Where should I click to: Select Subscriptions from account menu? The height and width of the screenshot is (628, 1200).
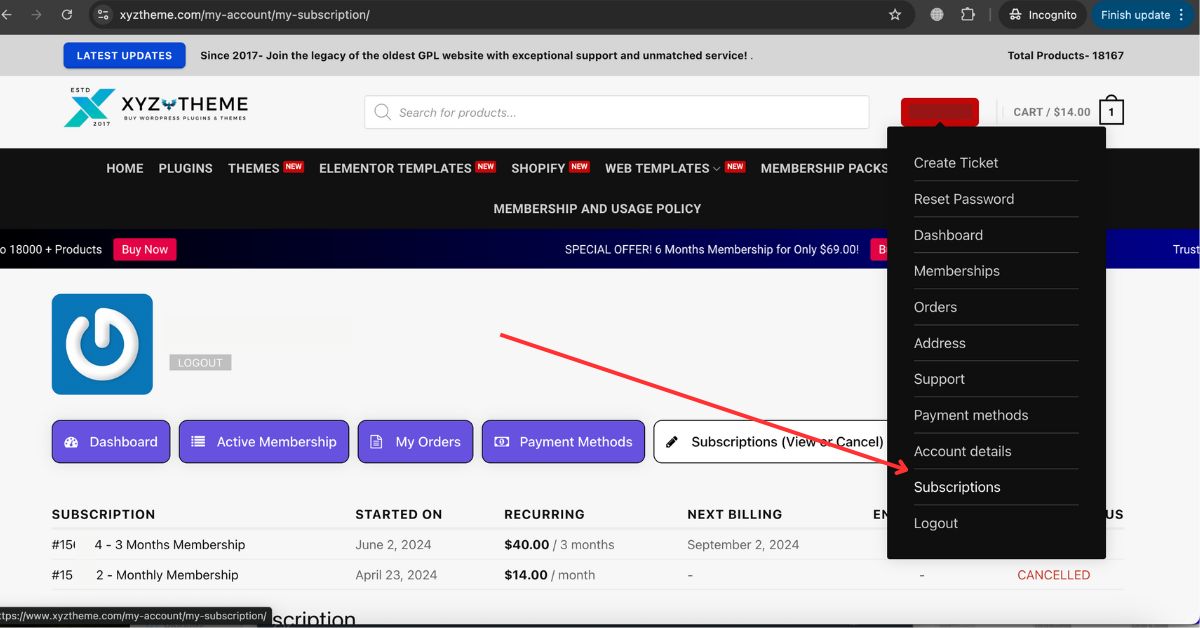click(x=957, y=487)
